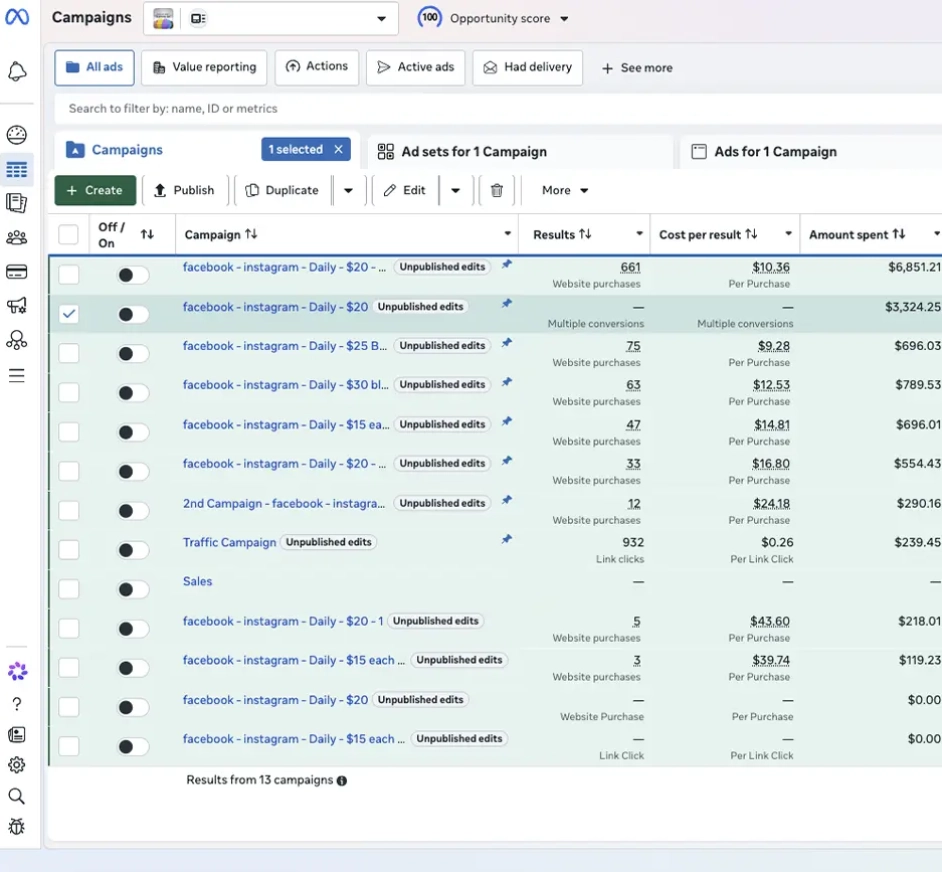
Task: Open the 2nd Campaign - facebook link
Action: [x=284, y=503]
